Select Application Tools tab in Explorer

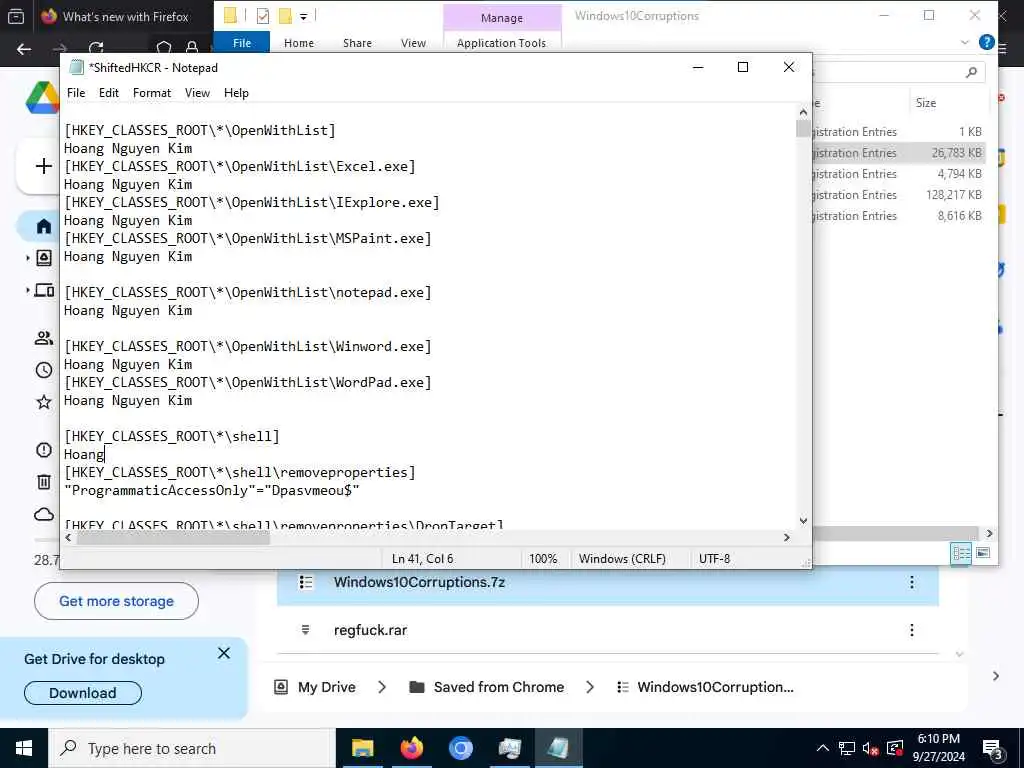tap(501, 42)
